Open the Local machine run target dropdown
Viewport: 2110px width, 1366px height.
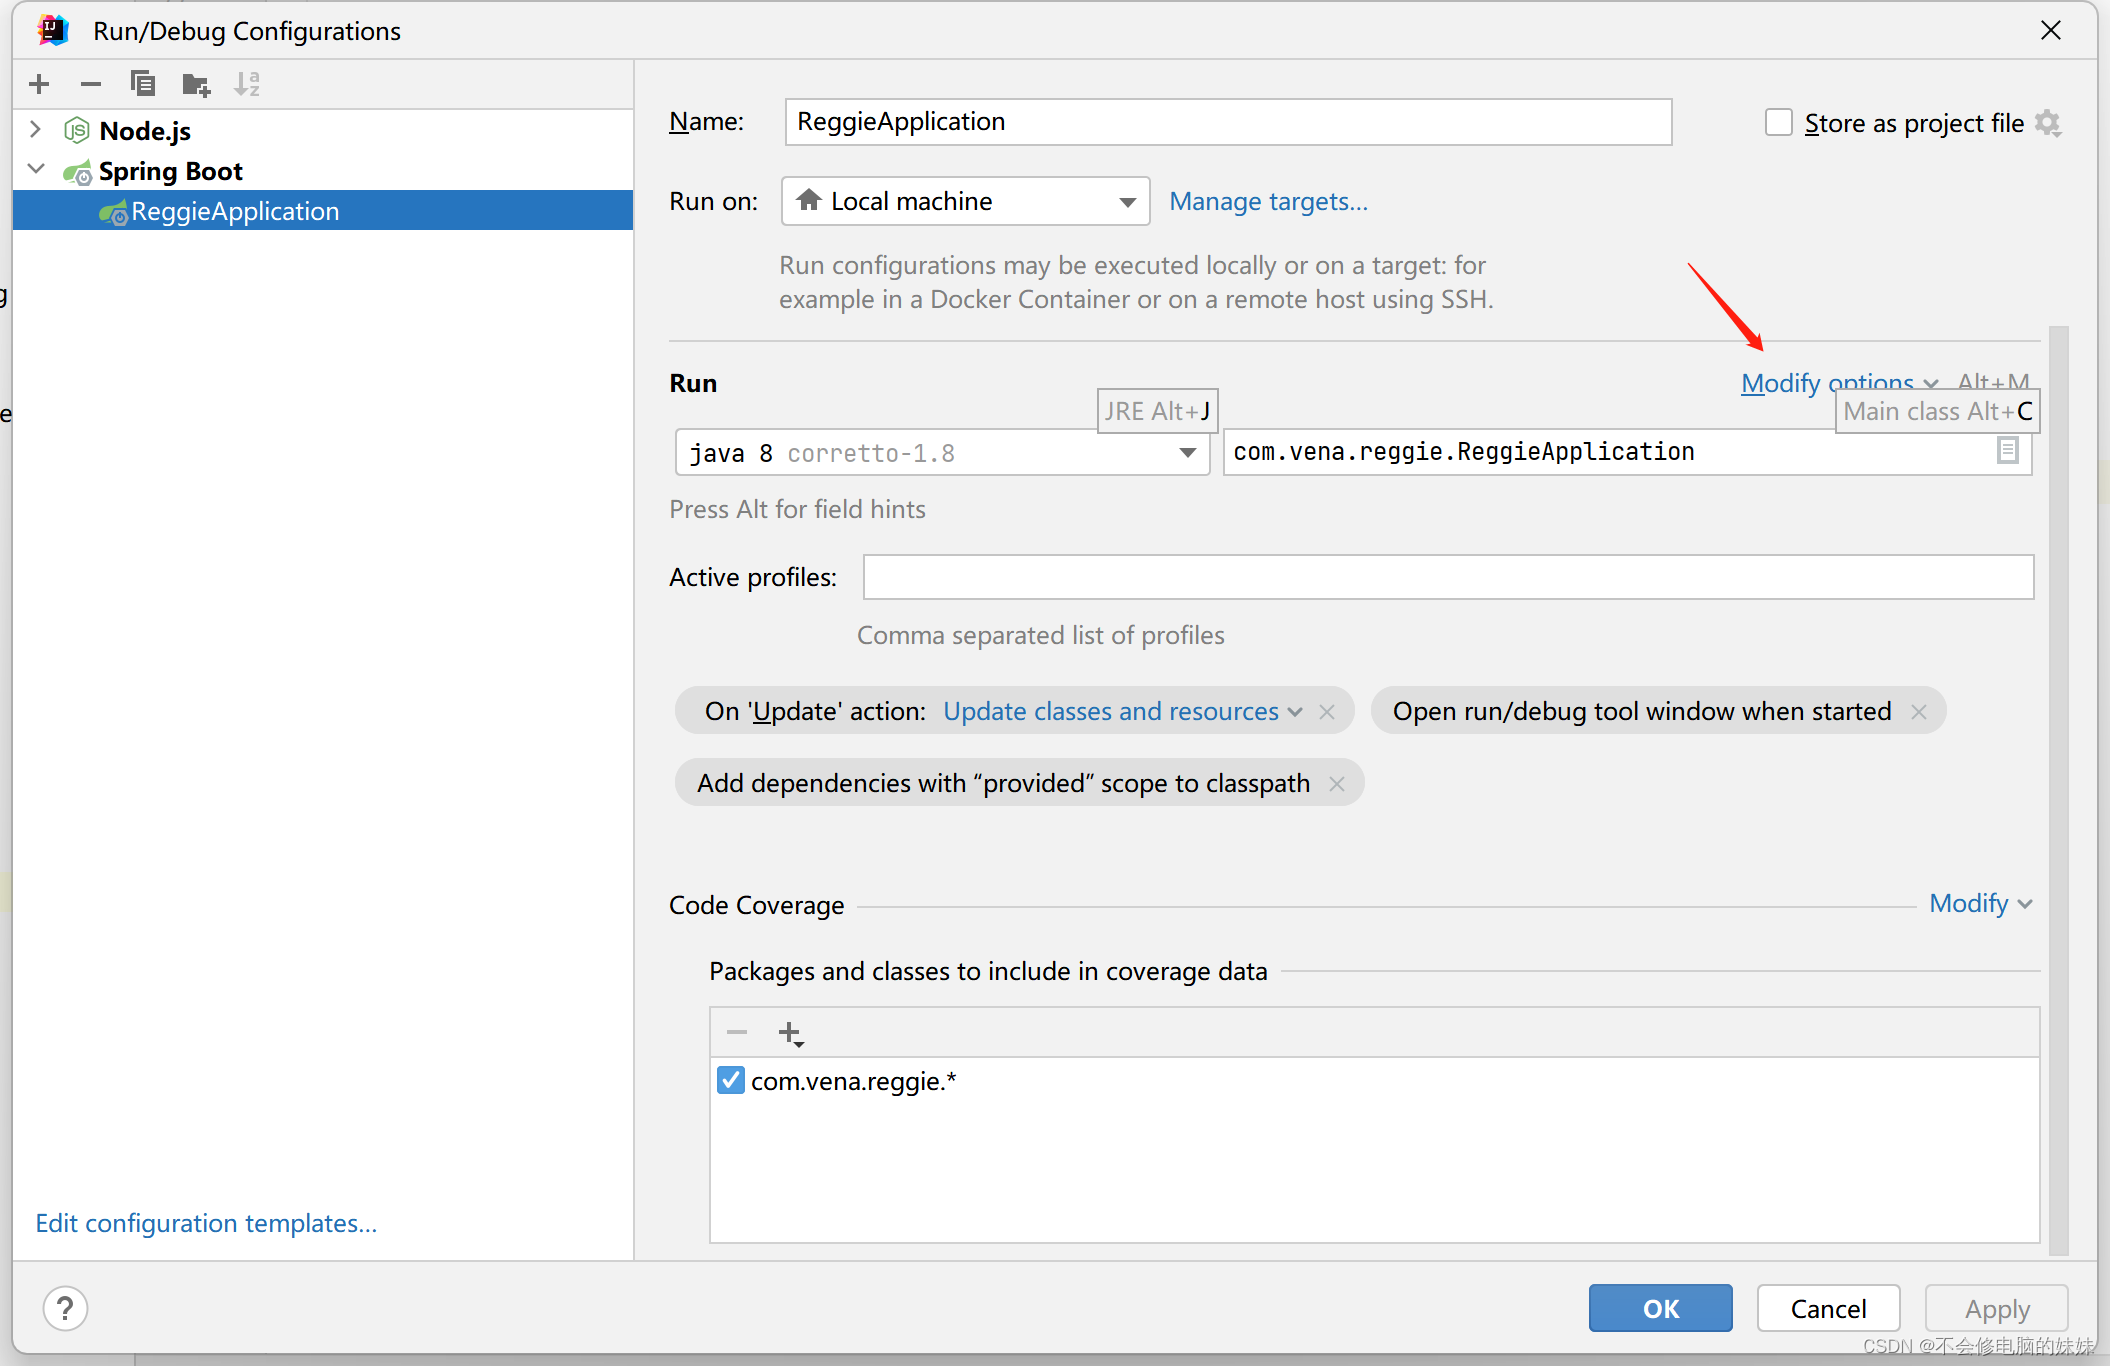[x=1127, y=201]
